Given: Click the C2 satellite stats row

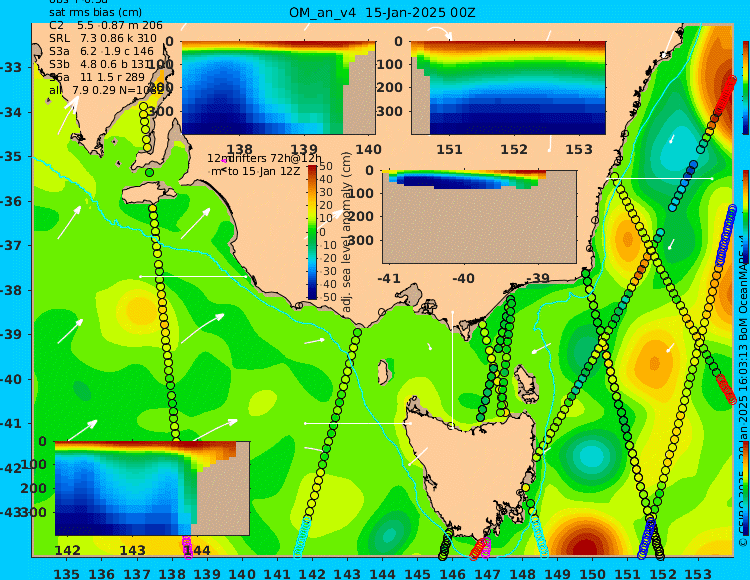Looking at the screenshot, I should tap(106, 25).
